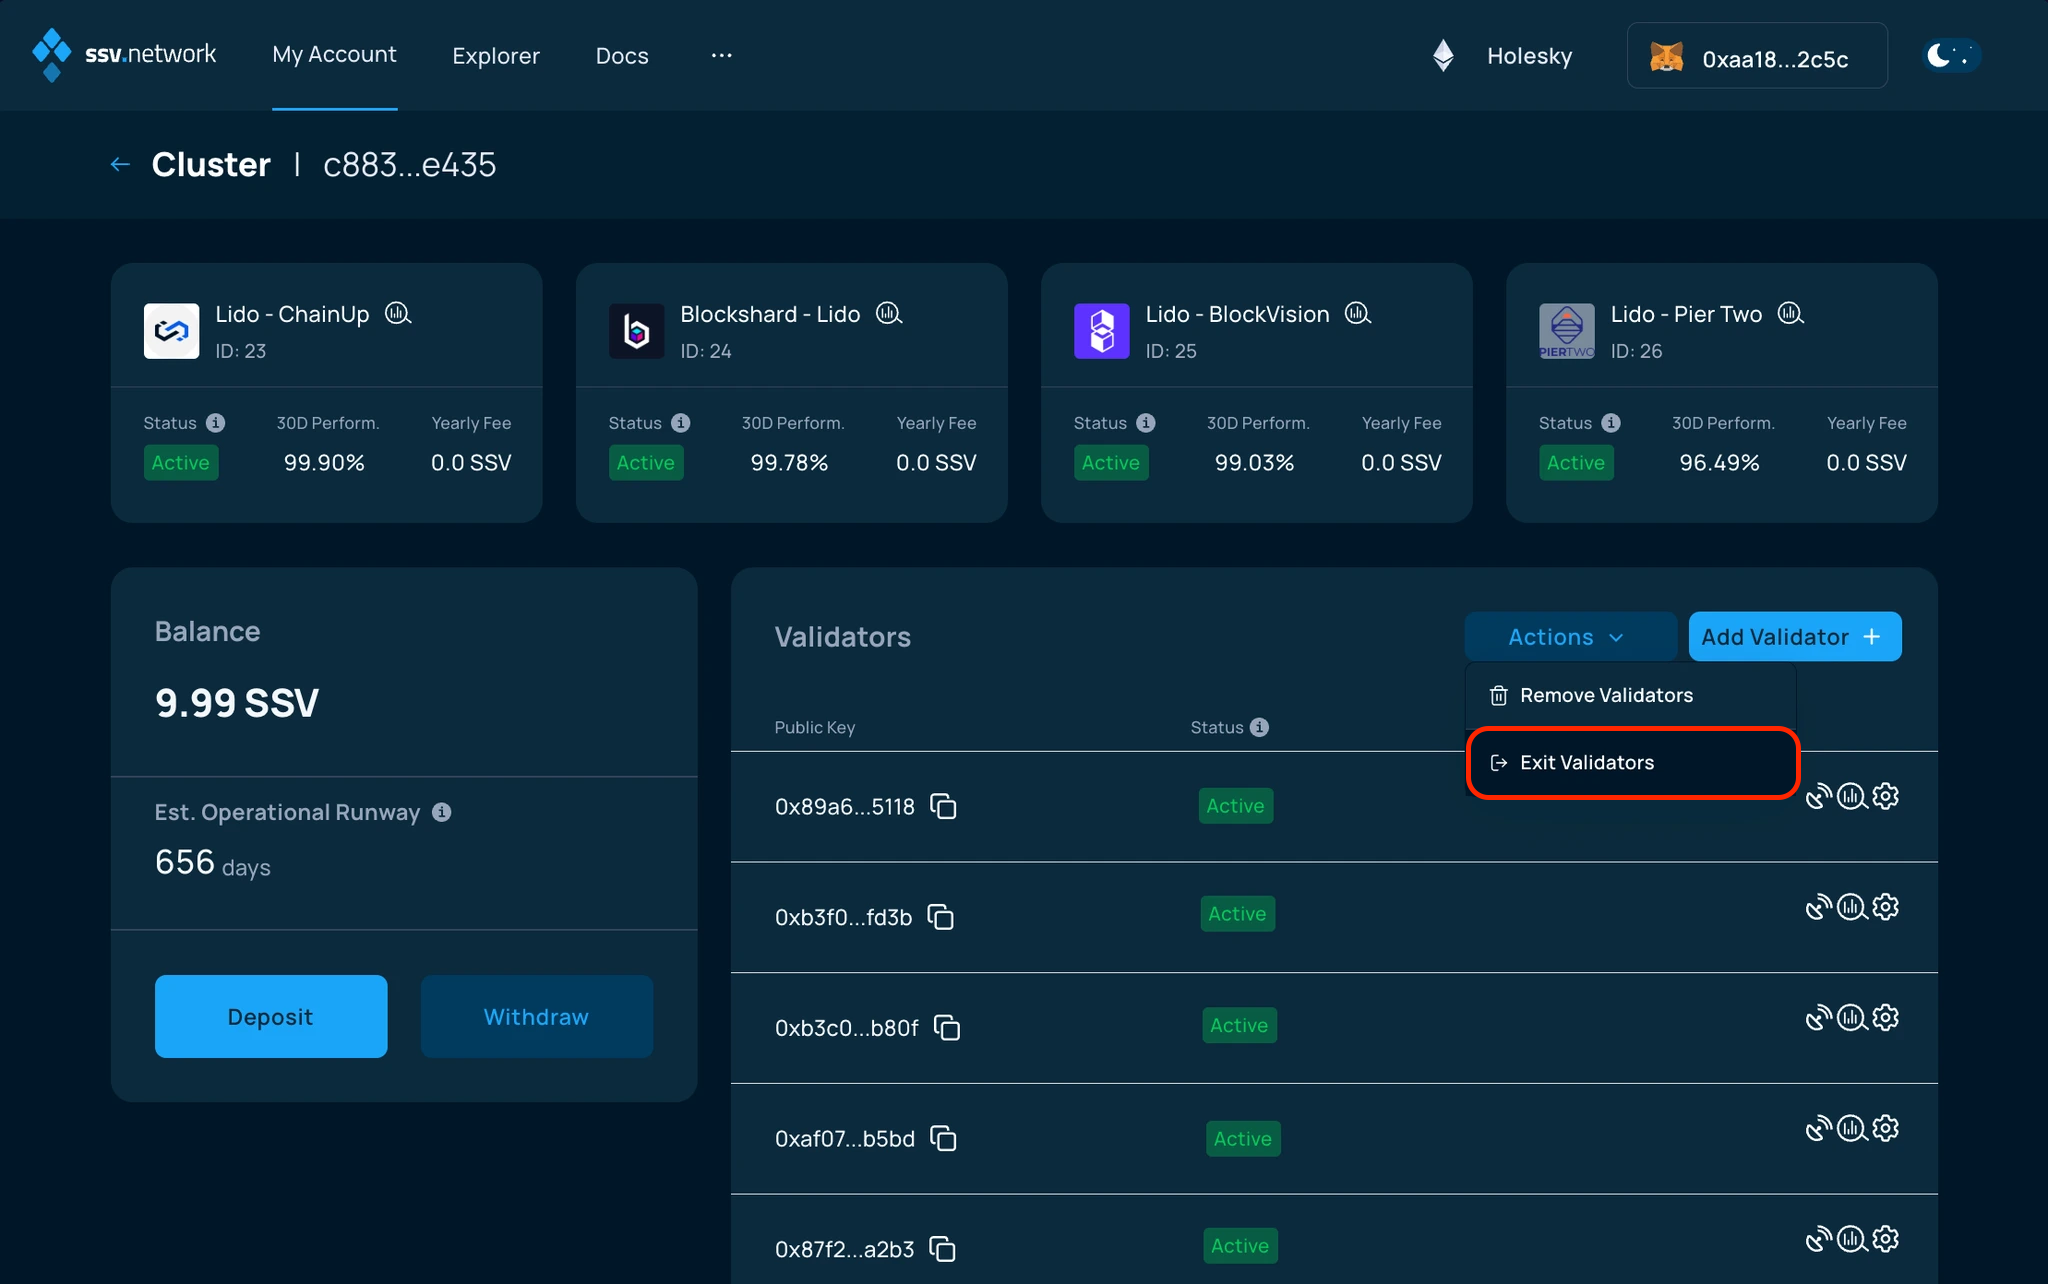Copy public key 0x89a6...5118
This screenshot has width=2048, height=1284.
point(943,806)
